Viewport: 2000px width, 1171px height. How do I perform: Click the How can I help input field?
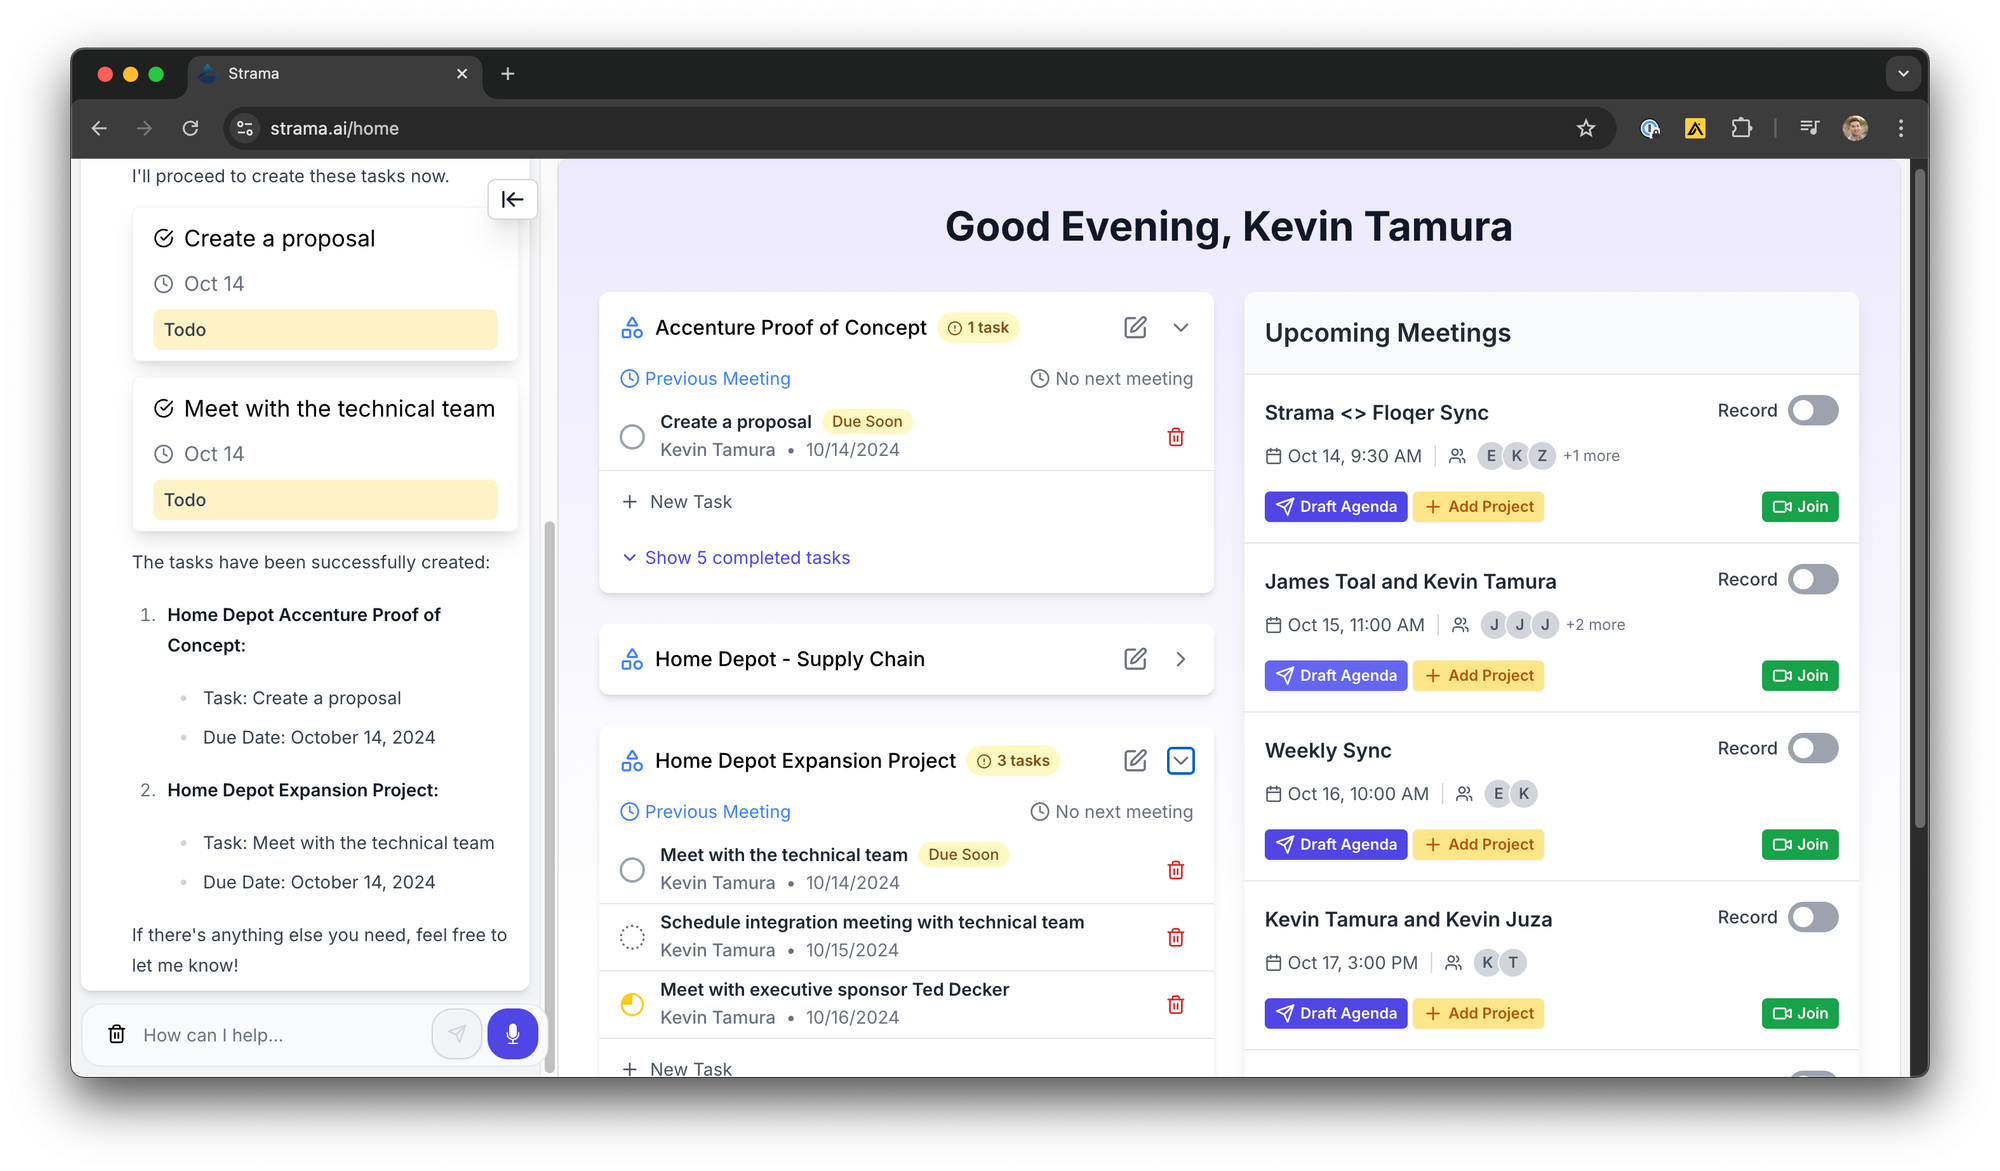tap(280, 1035)
